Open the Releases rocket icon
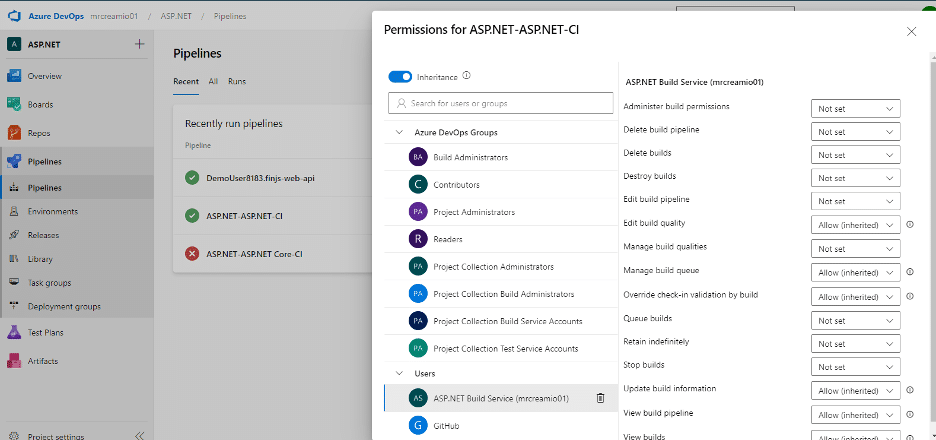936x440 pixels. click(14, 235)
